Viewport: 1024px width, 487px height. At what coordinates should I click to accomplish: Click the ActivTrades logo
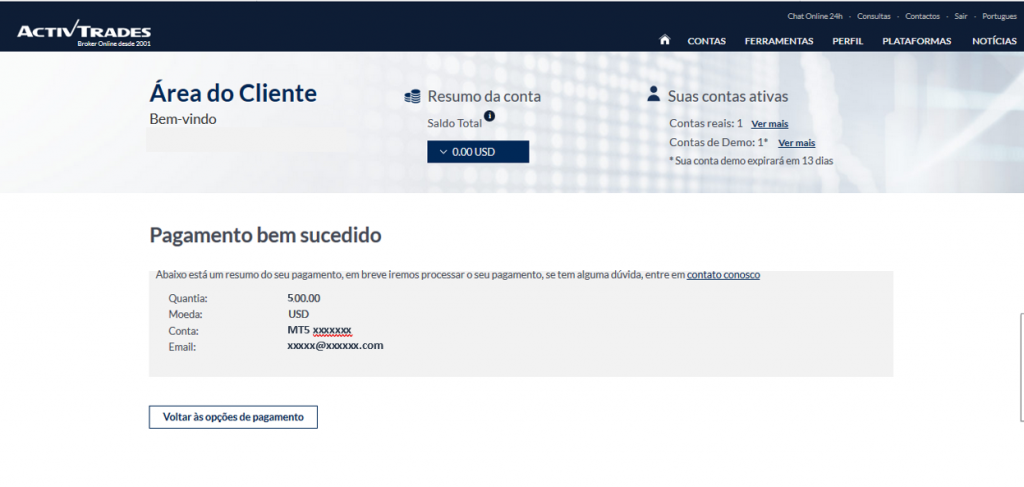84,33
